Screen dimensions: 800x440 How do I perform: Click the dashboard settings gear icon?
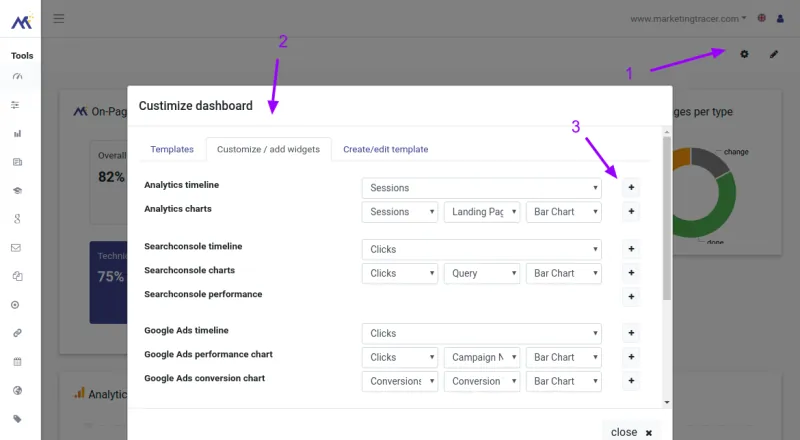pos(744,54)
